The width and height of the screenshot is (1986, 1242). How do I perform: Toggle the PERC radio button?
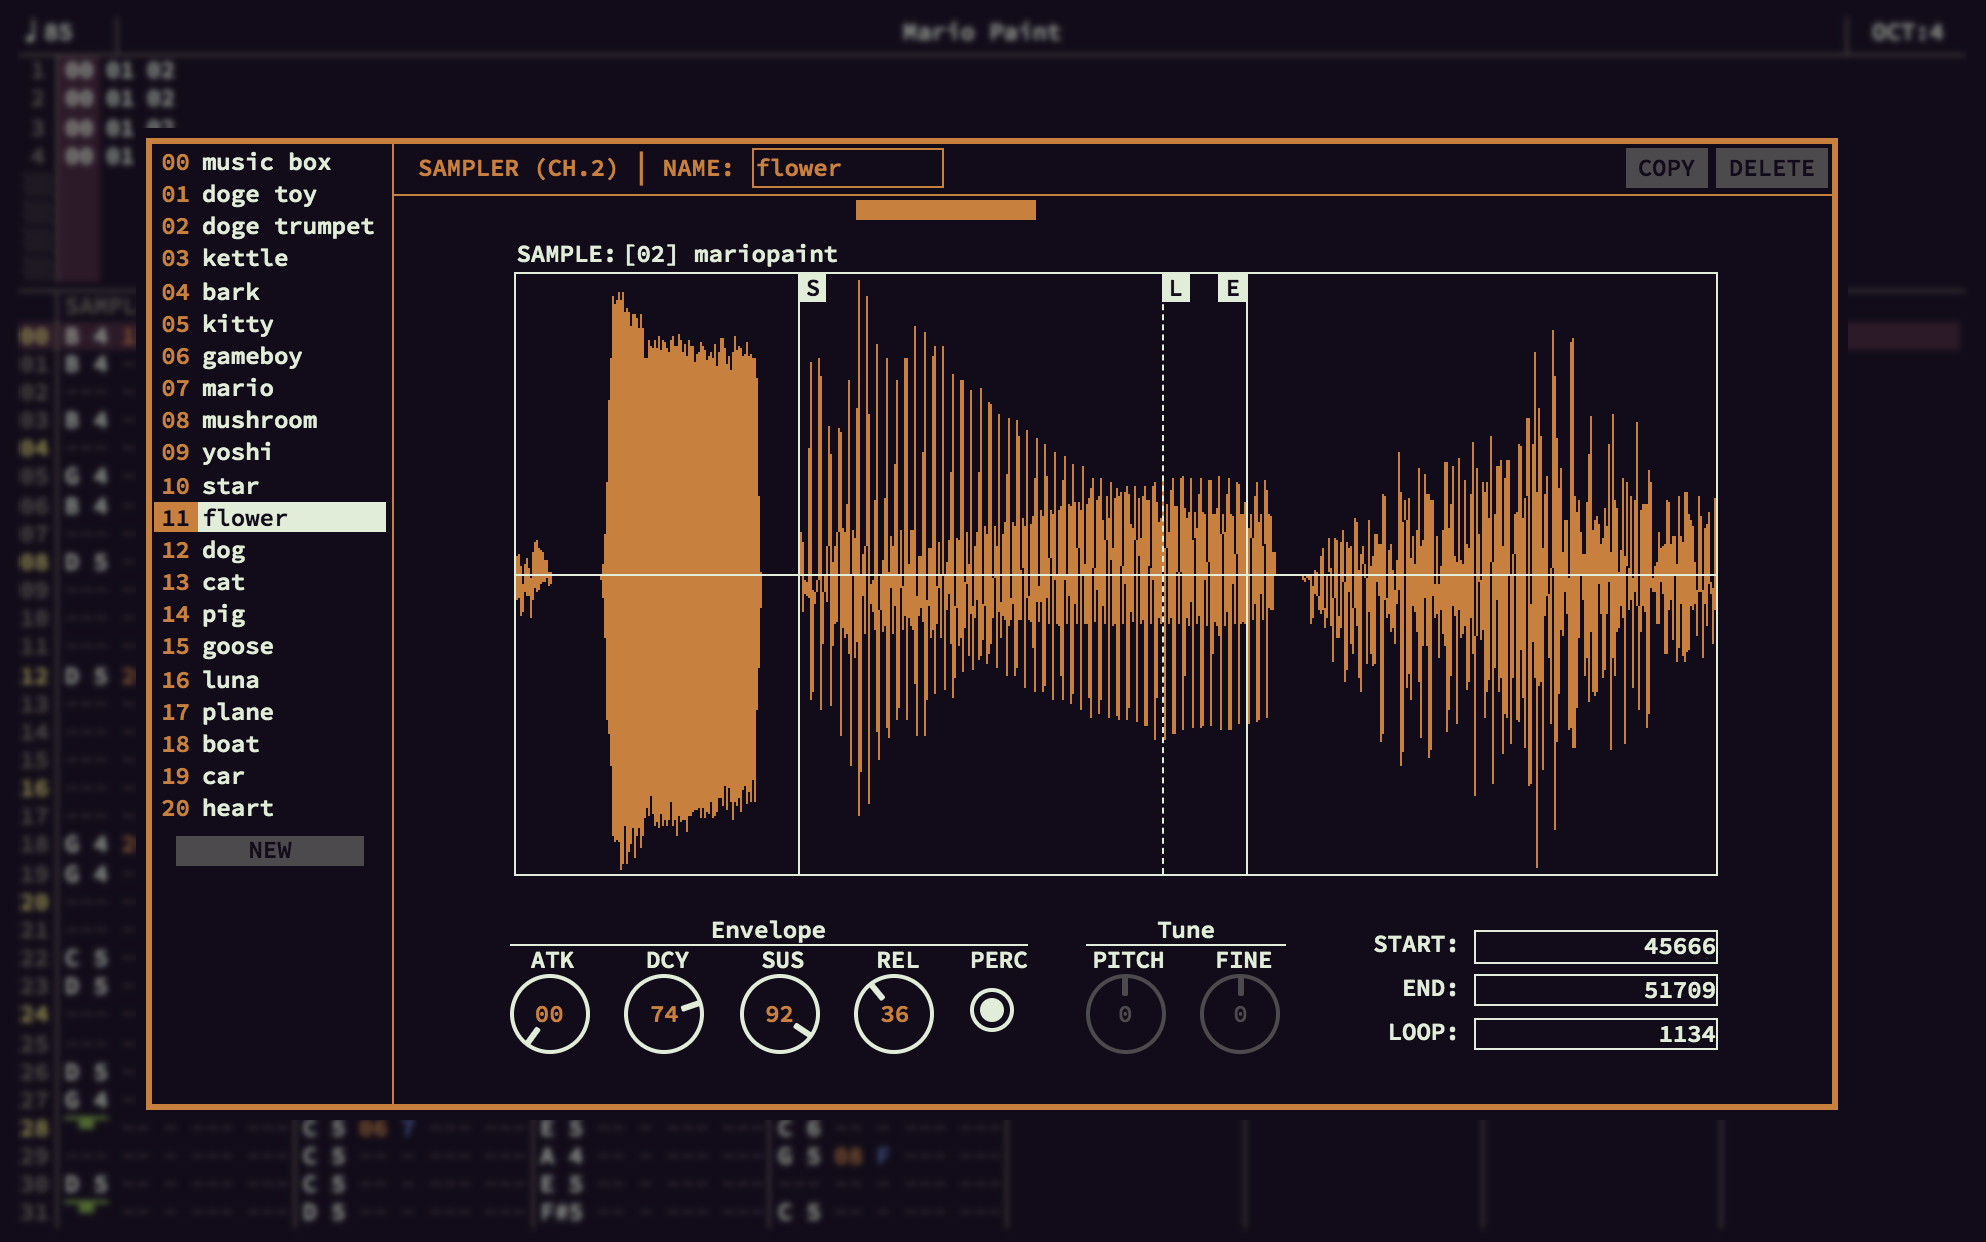click(992, 1010)
